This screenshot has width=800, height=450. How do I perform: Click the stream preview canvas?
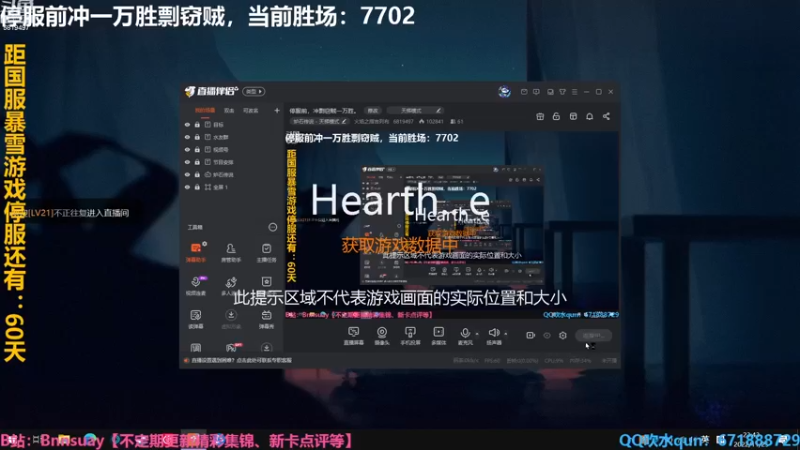point(452,224)
